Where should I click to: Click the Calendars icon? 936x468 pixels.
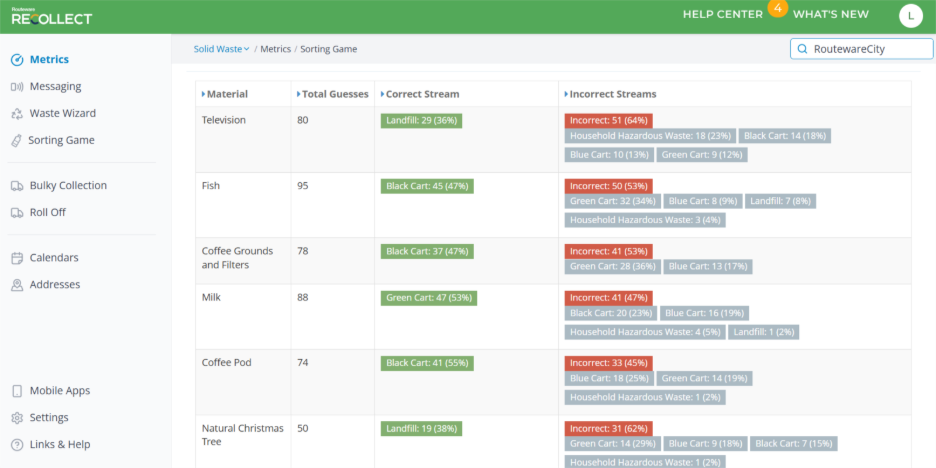17,258
